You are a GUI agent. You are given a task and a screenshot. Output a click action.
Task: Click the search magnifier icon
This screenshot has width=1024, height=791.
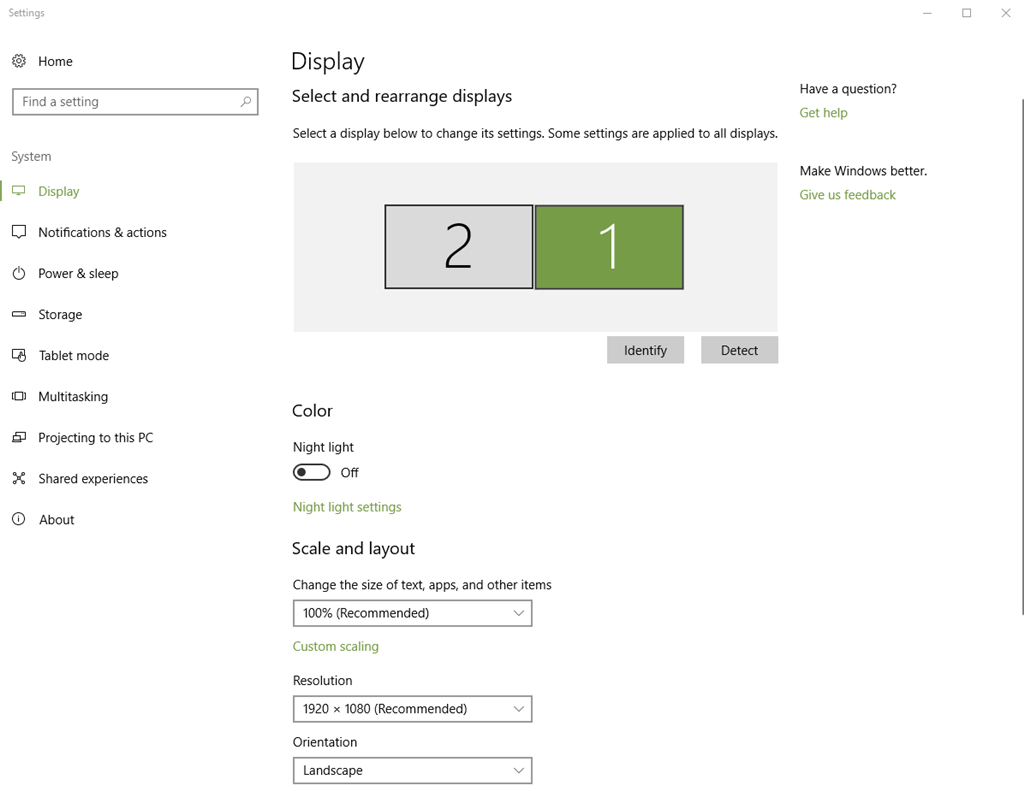246,101
